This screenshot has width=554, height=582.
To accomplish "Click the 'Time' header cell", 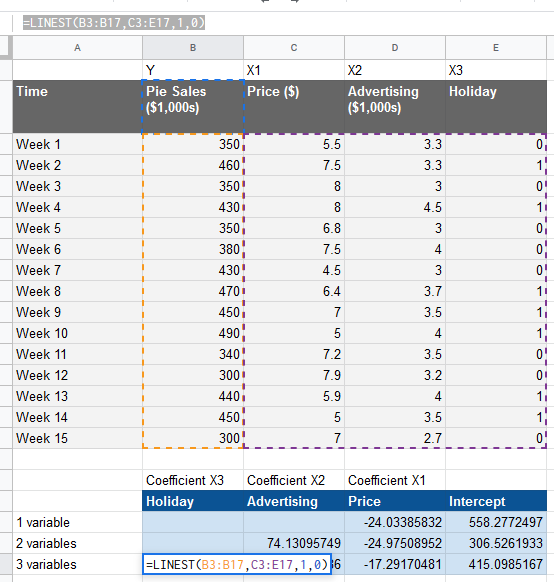I will pyautogui.click(x=77, y=107).
